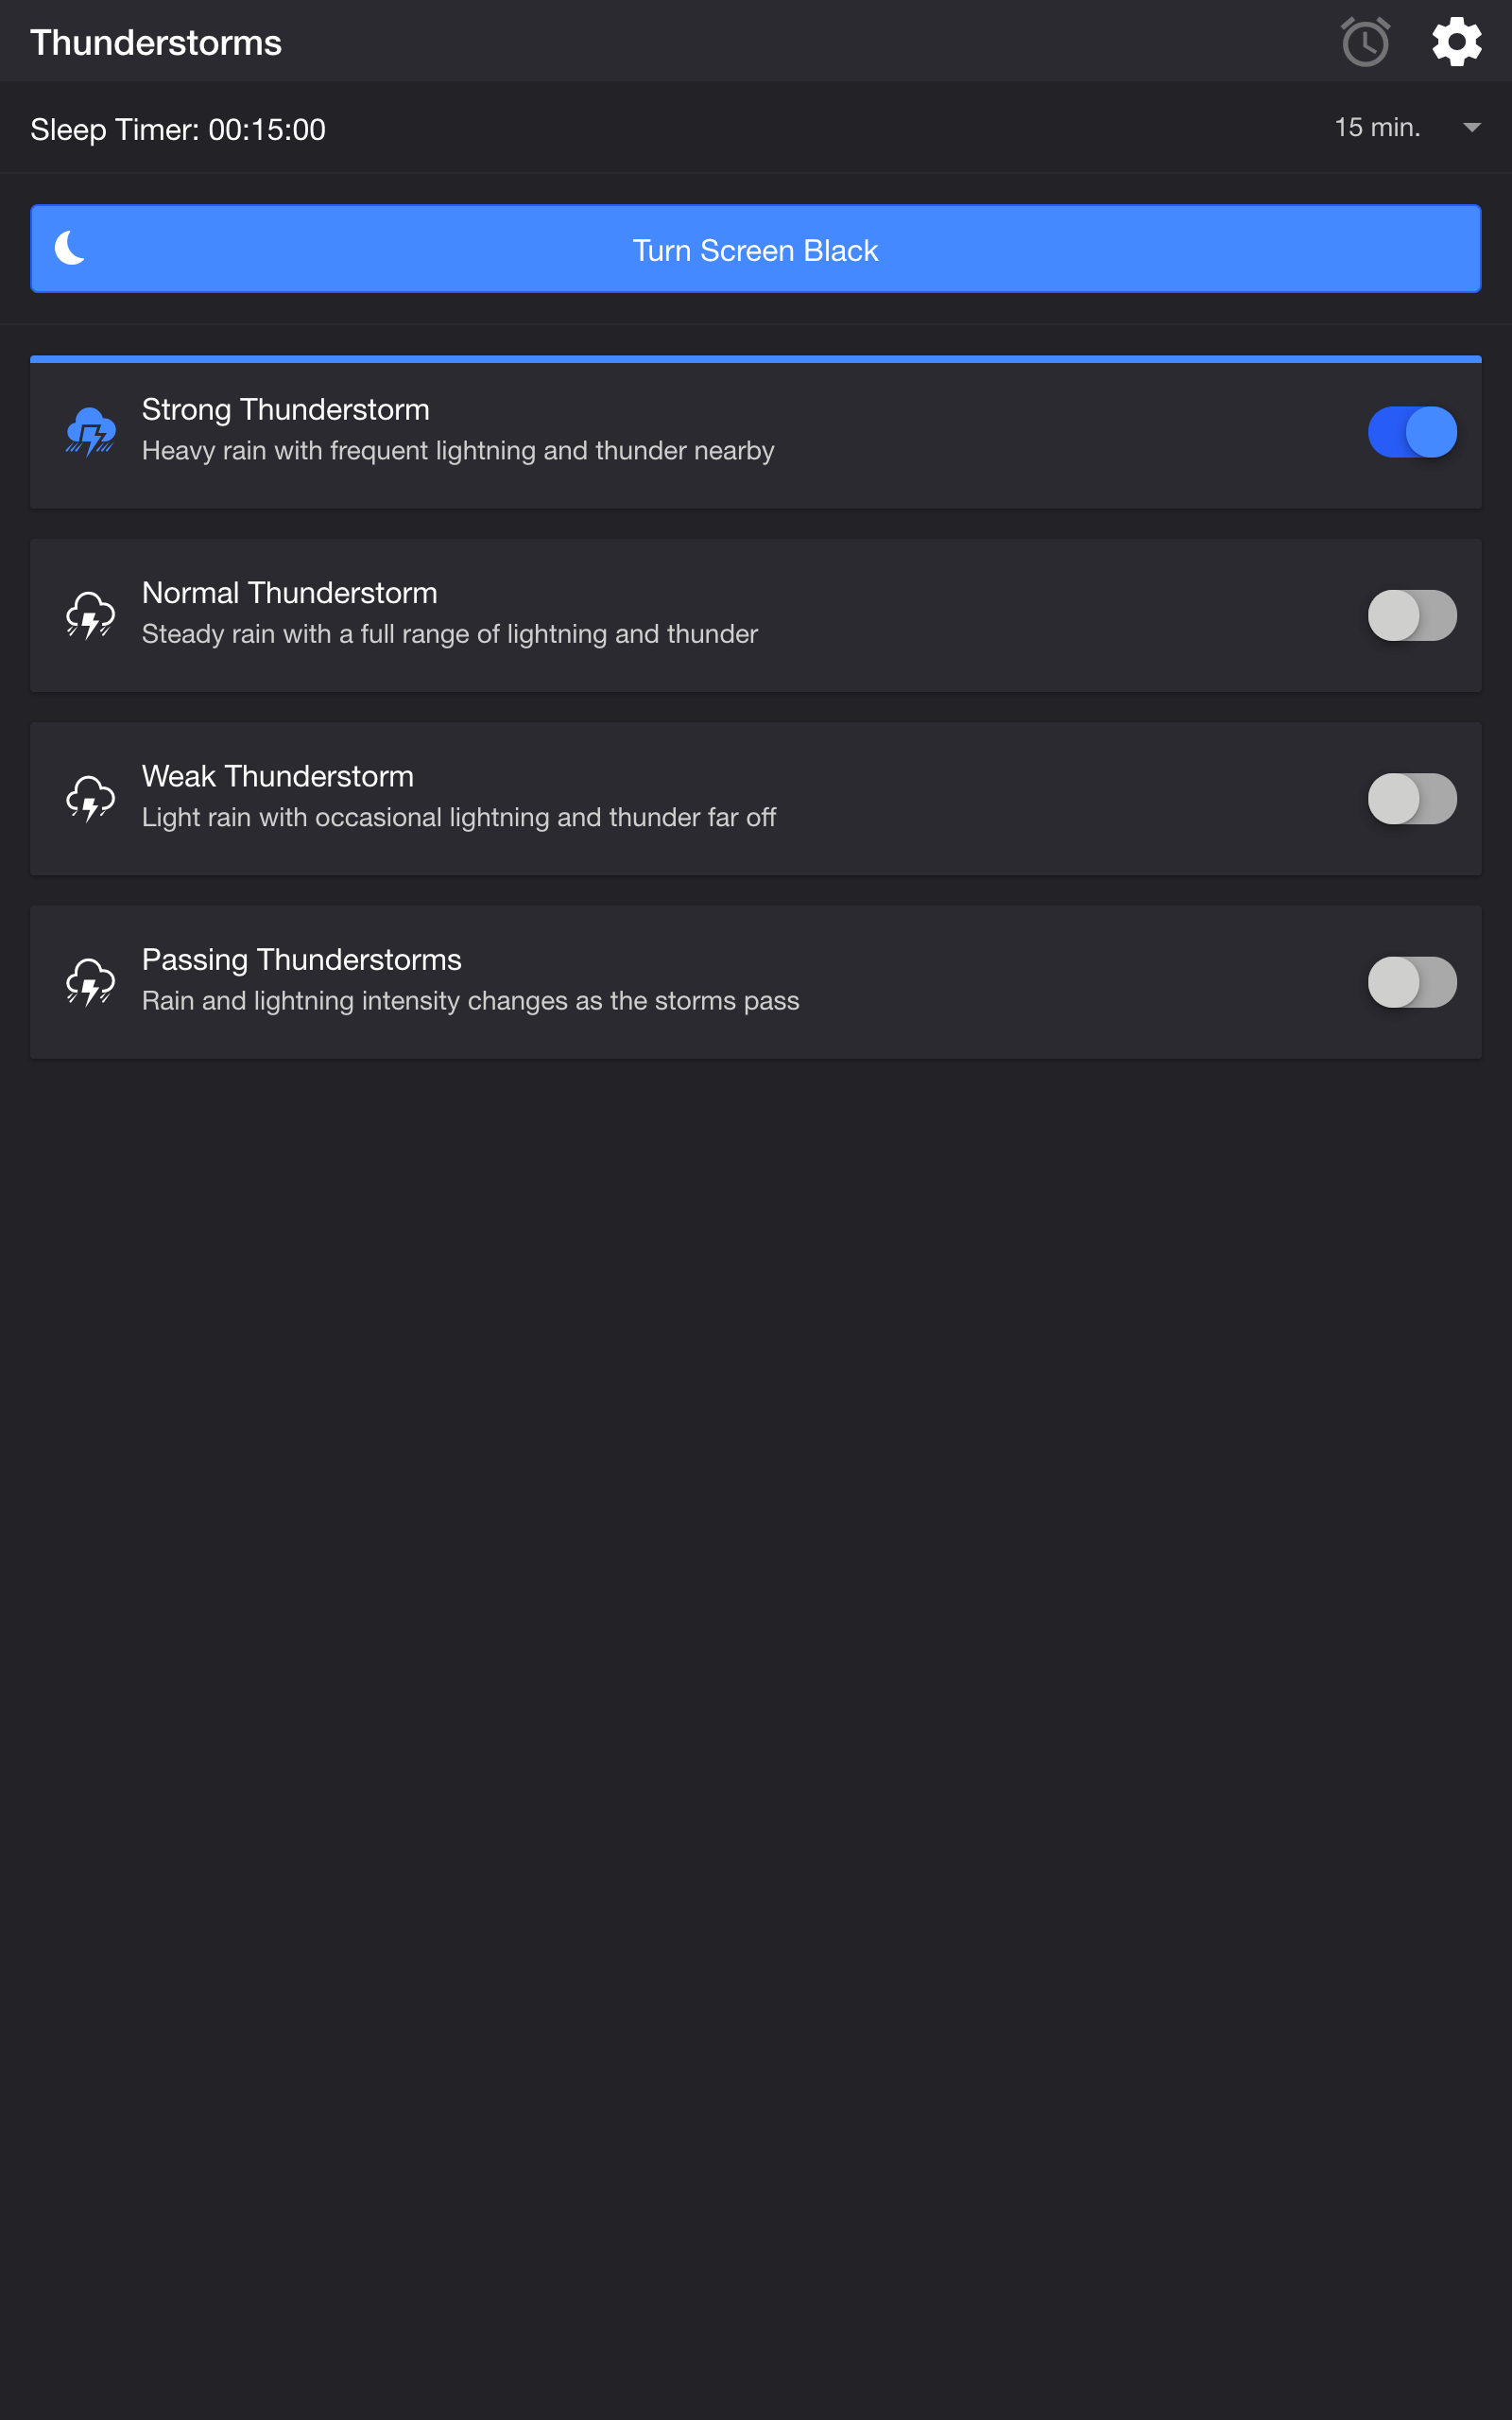Select the Normal Thunderstorm title
The image size is (1512, 2420).
[x=289, y=593]
